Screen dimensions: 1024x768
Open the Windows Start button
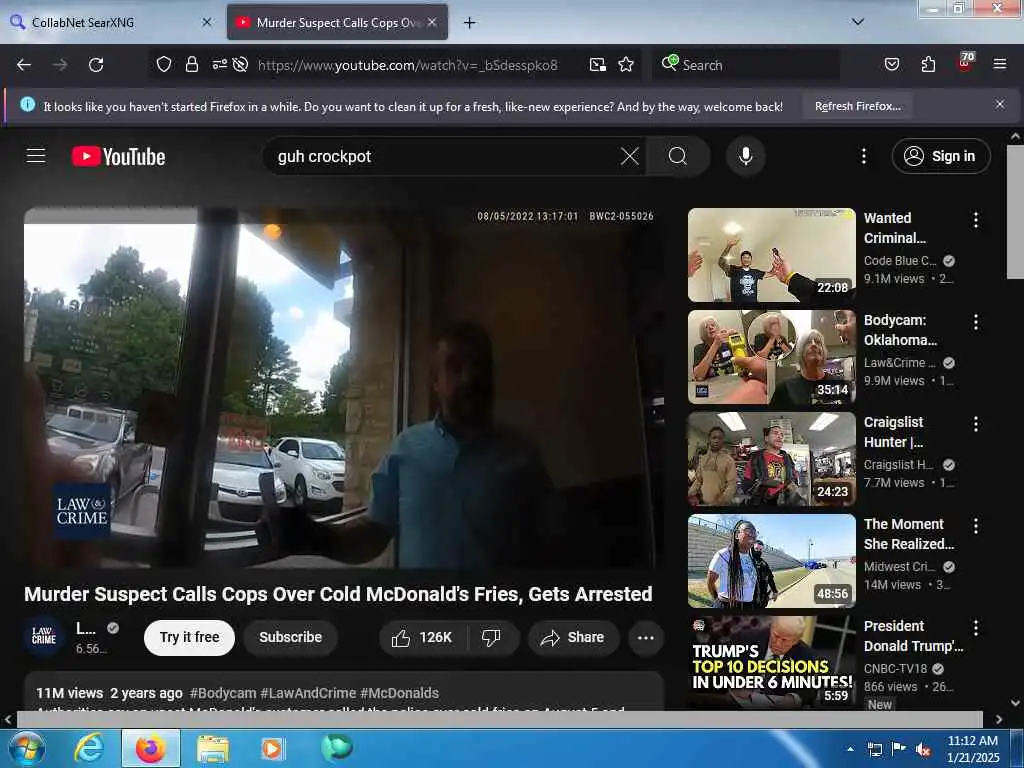(26, 748)
